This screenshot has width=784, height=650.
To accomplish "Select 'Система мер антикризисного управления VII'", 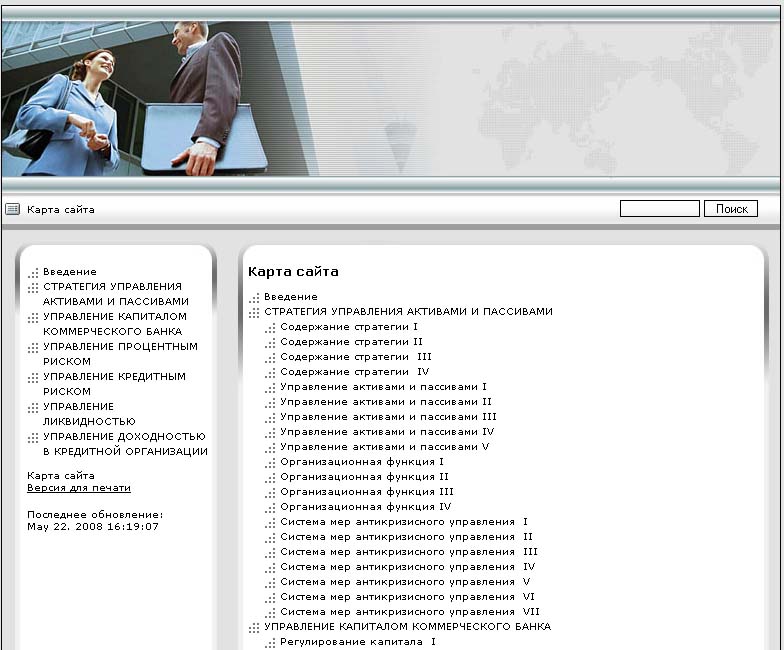I will pos(409,612).
